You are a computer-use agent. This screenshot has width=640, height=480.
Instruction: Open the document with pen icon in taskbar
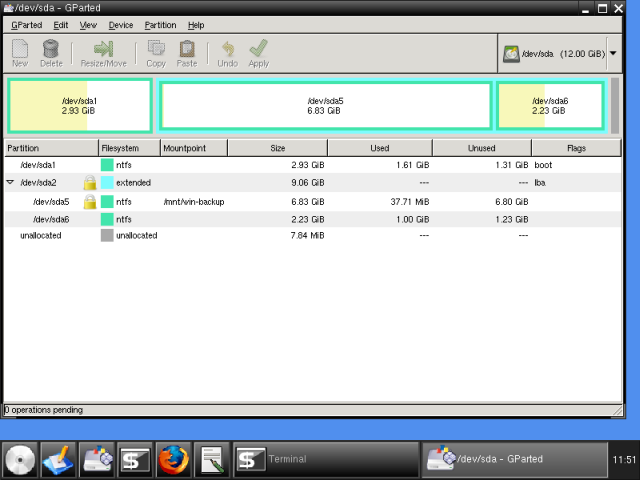[x=212, y=460]
